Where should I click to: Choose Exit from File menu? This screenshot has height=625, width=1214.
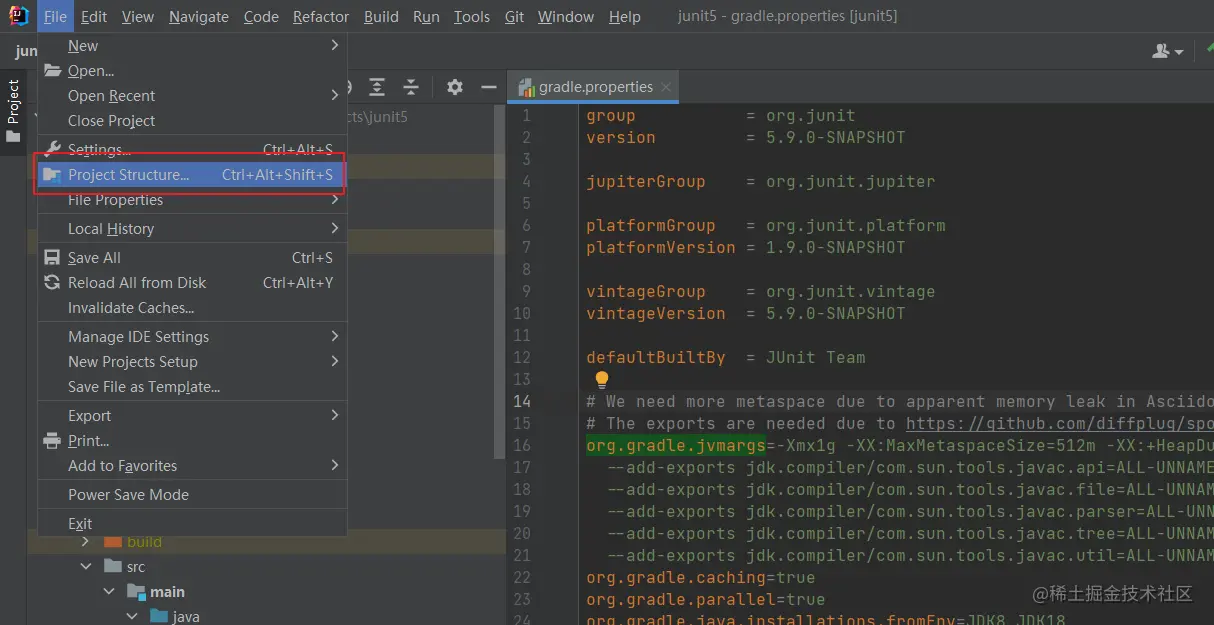[192, 524]
